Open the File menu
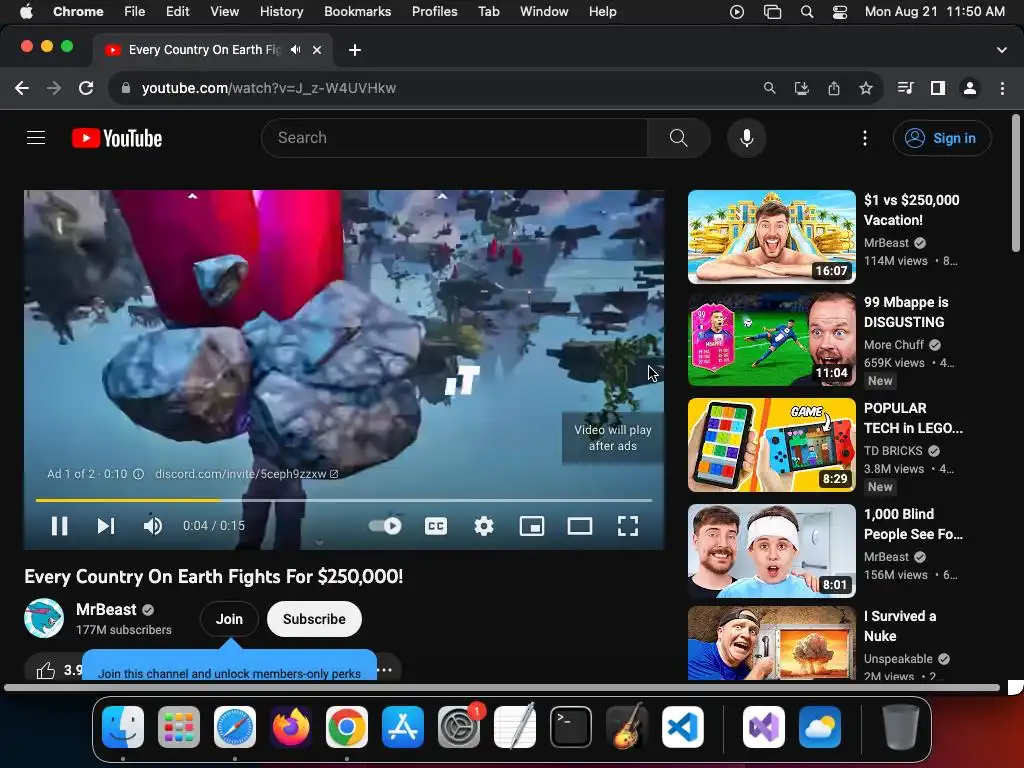The height and width of the screenshot is (768, 1024). [134, 11]
